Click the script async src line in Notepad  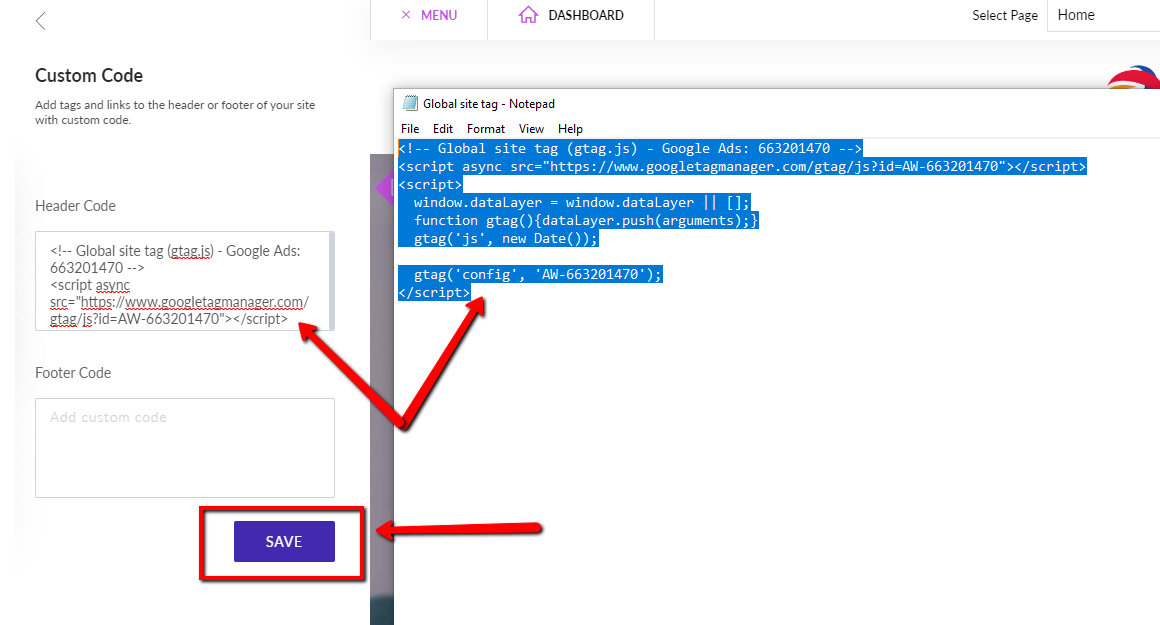coord(742,166)
